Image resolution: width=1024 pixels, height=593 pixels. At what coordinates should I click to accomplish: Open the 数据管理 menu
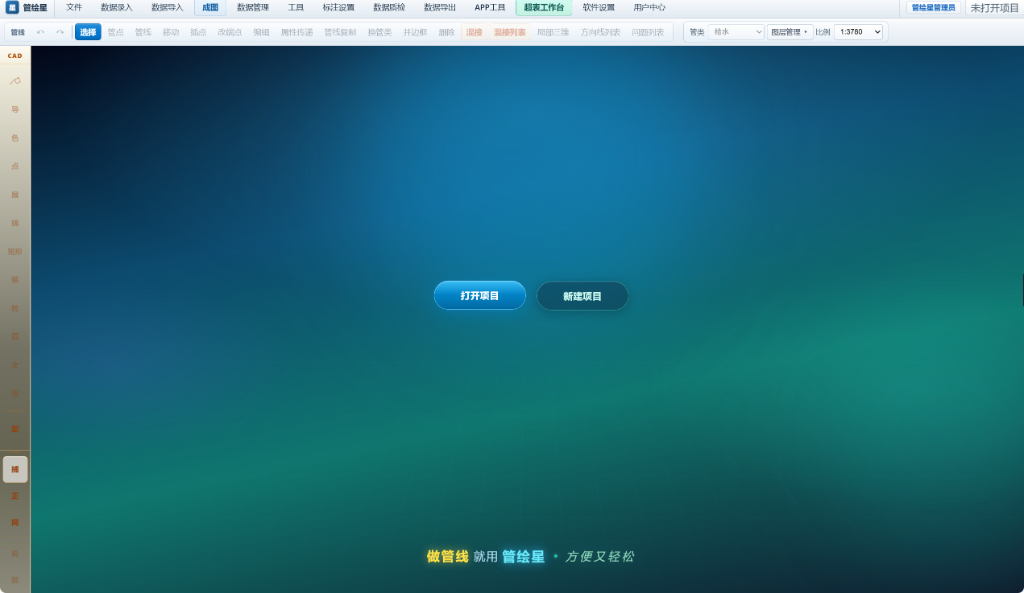[x=253, y=8]
